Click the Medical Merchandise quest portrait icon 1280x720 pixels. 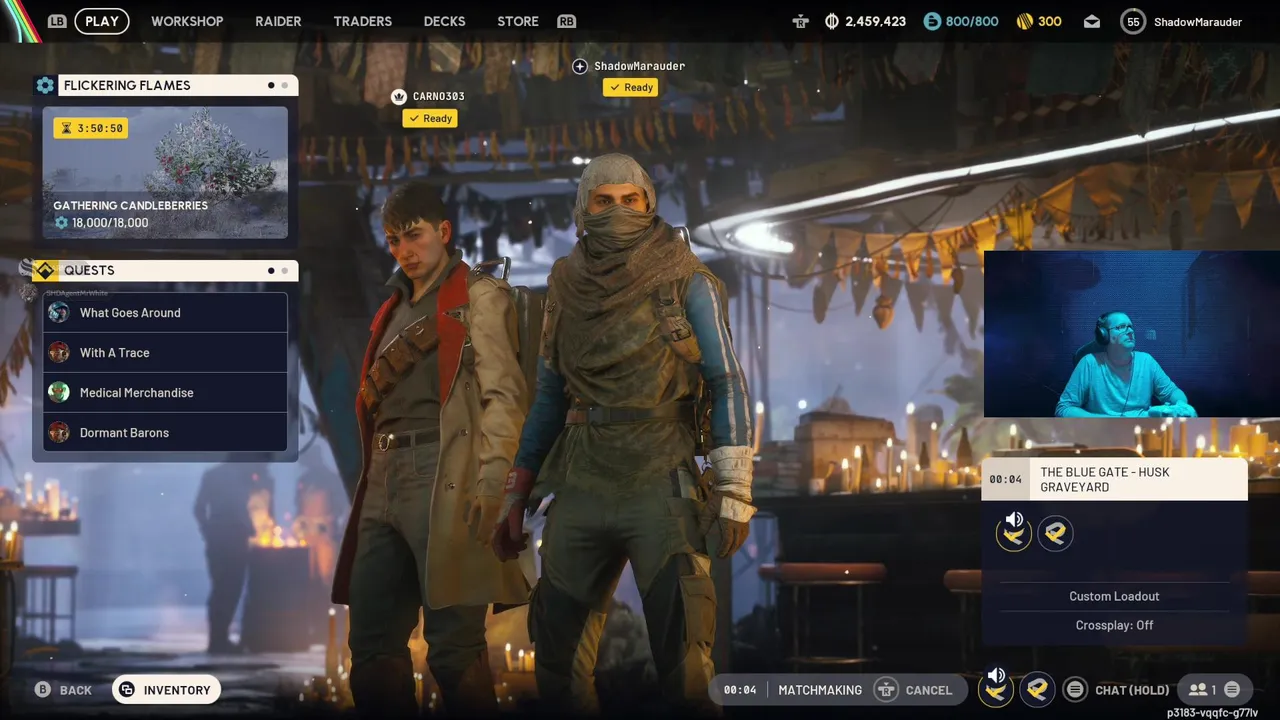coord(59,392)
